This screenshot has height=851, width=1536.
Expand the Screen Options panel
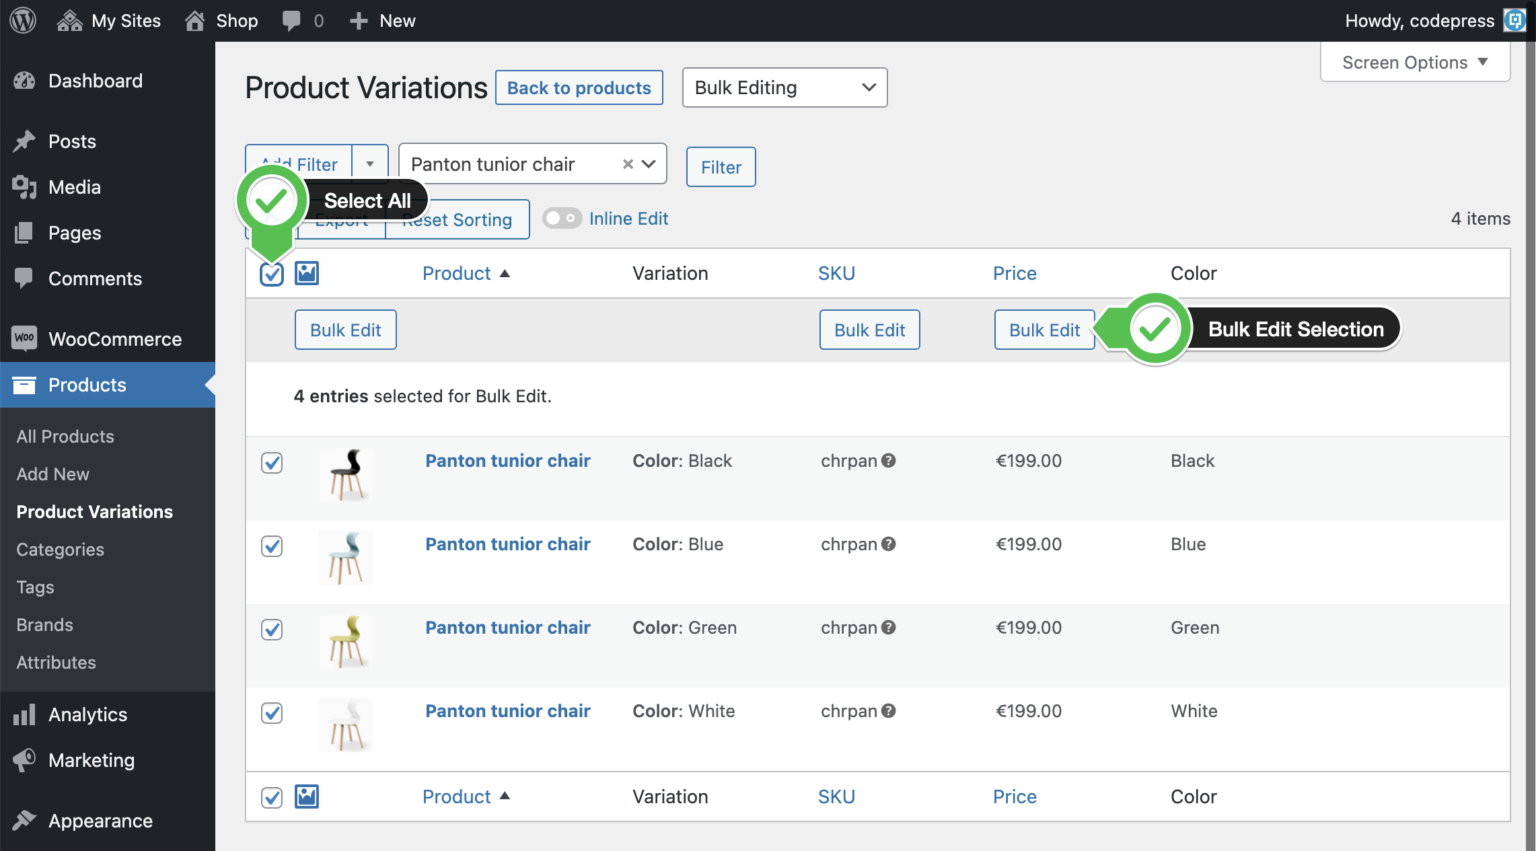coord(1414,62)
